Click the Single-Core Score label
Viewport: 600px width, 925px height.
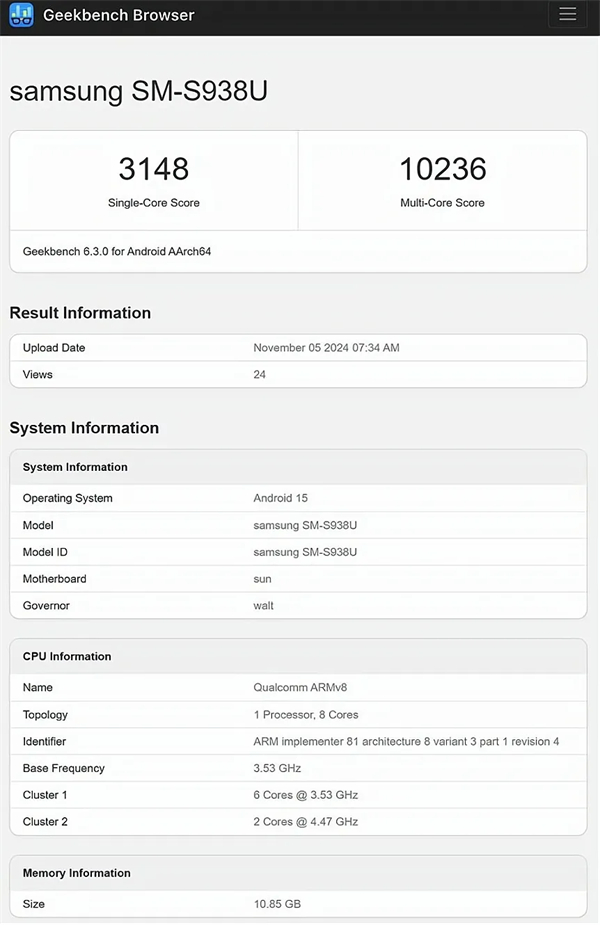[x=153, y=203]
